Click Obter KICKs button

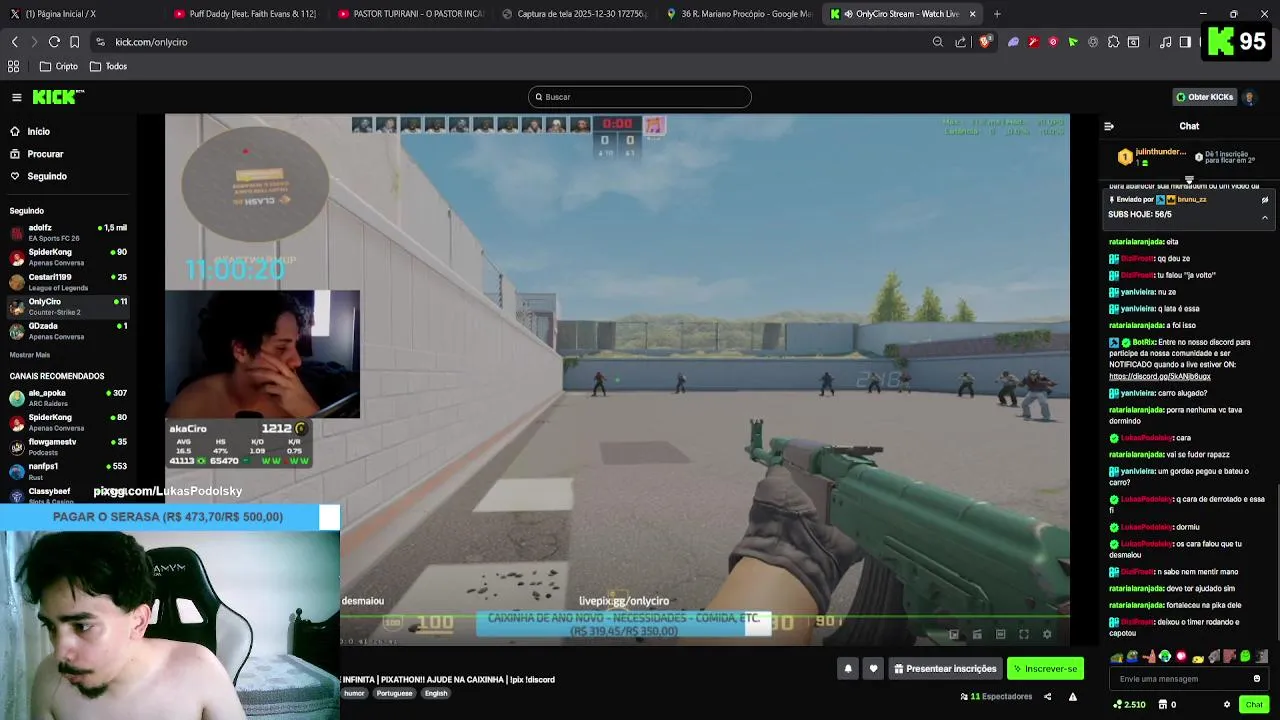1204,97
